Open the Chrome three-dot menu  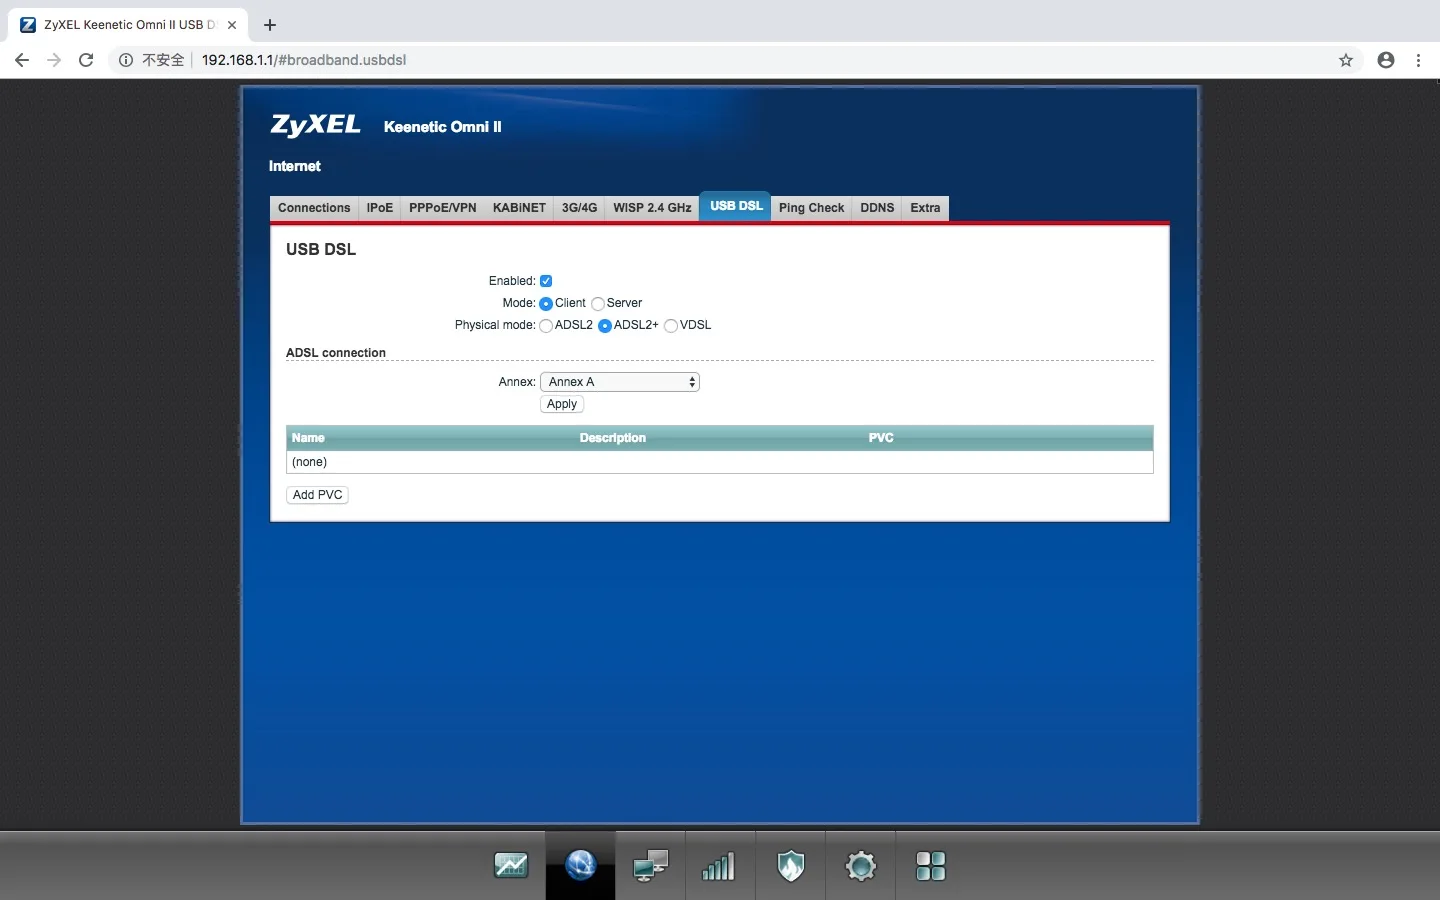pyautogui.click(x=1418, y=60)
